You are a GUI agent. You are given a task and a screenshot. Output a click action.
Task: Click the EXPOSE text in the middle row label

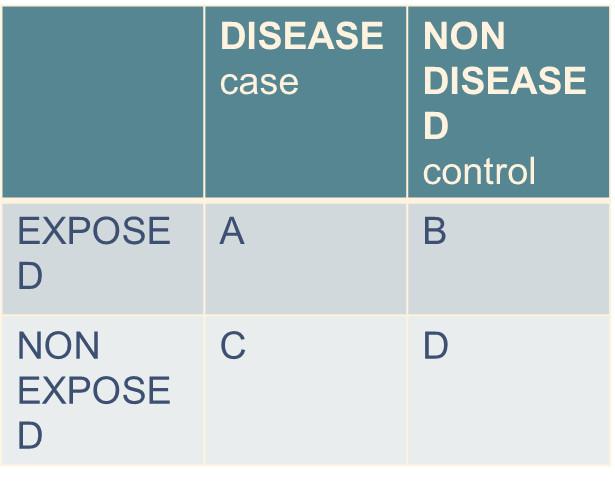[x=94, y=232]
